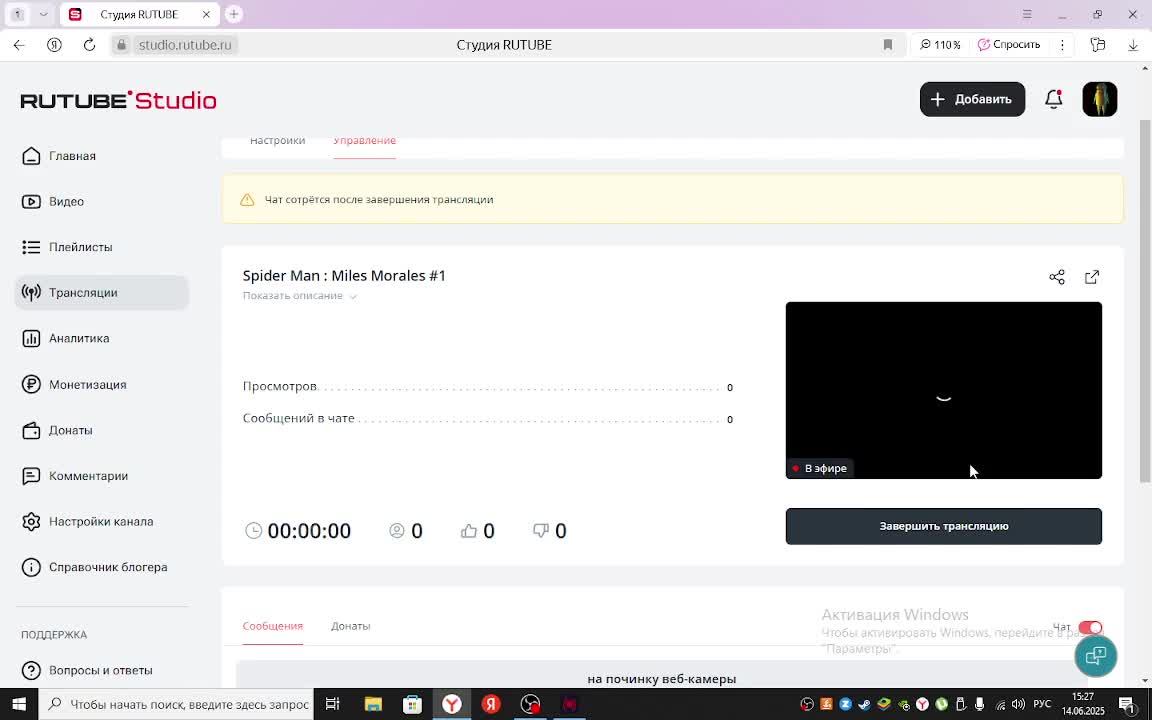1152x720 pixels.
Task: Go to the Видео section
Action: tap(66, 201)
